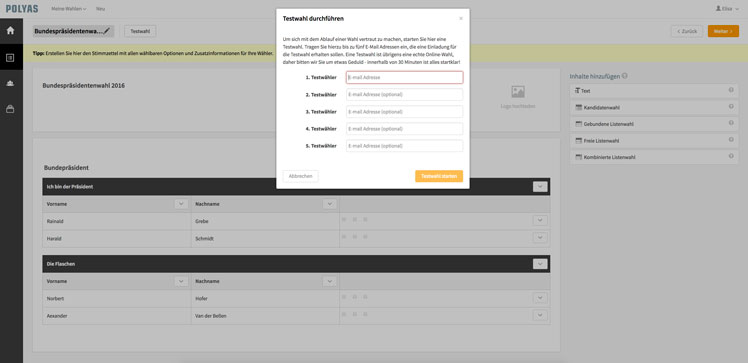Open the home icon in sidebar
Image resolution: width=748 pixels, height=363 pixels.
click(10, 31)
